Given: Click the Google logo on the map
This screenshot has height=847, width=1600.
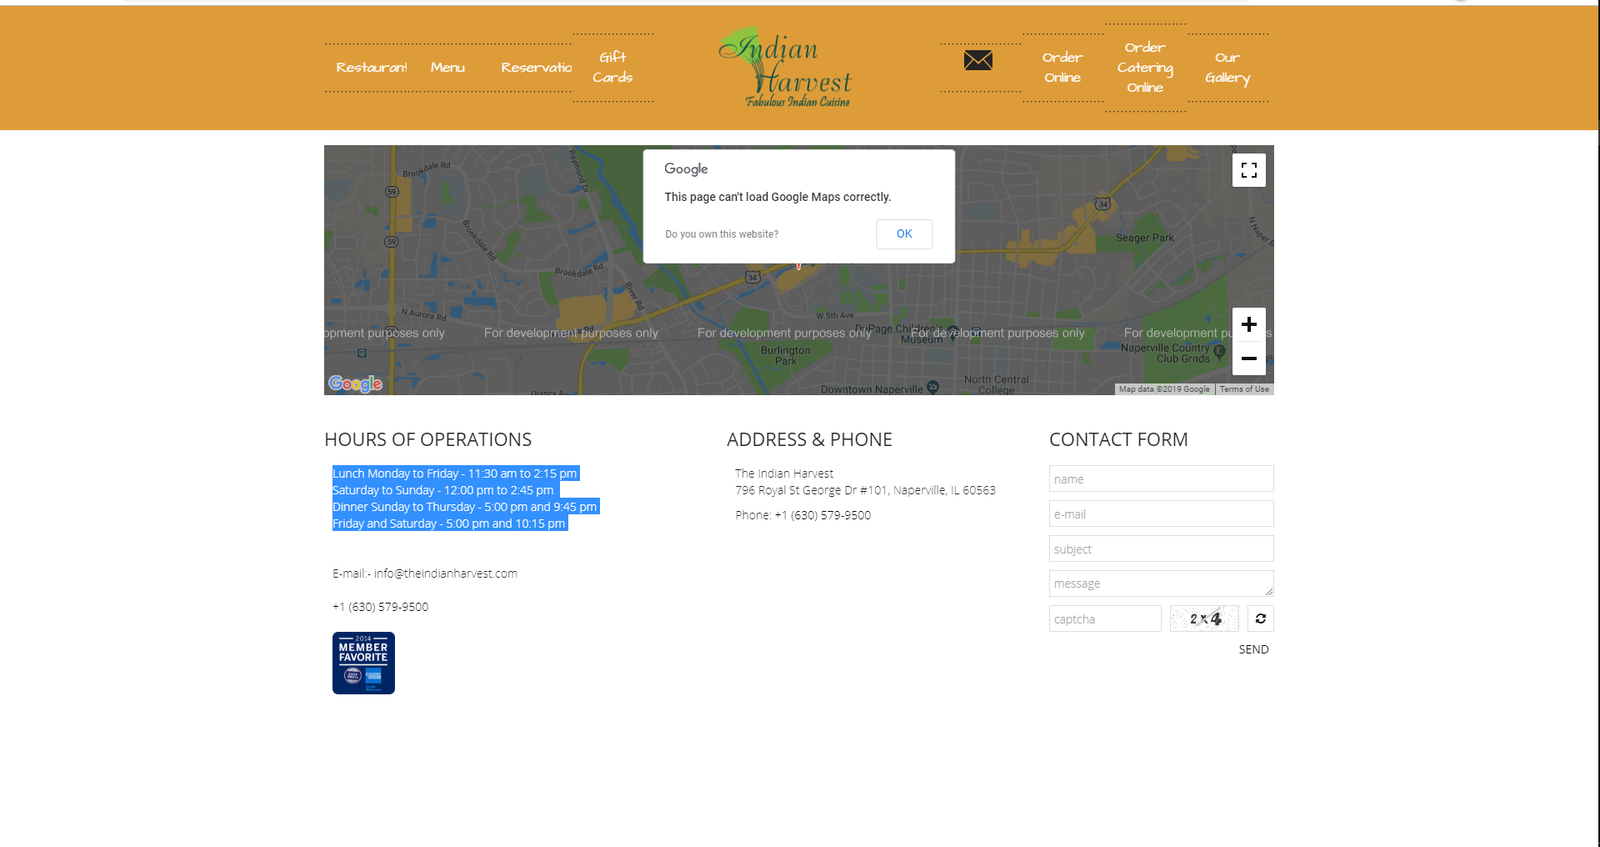Looking at the screenshot, I should click(x=355, y=384).
